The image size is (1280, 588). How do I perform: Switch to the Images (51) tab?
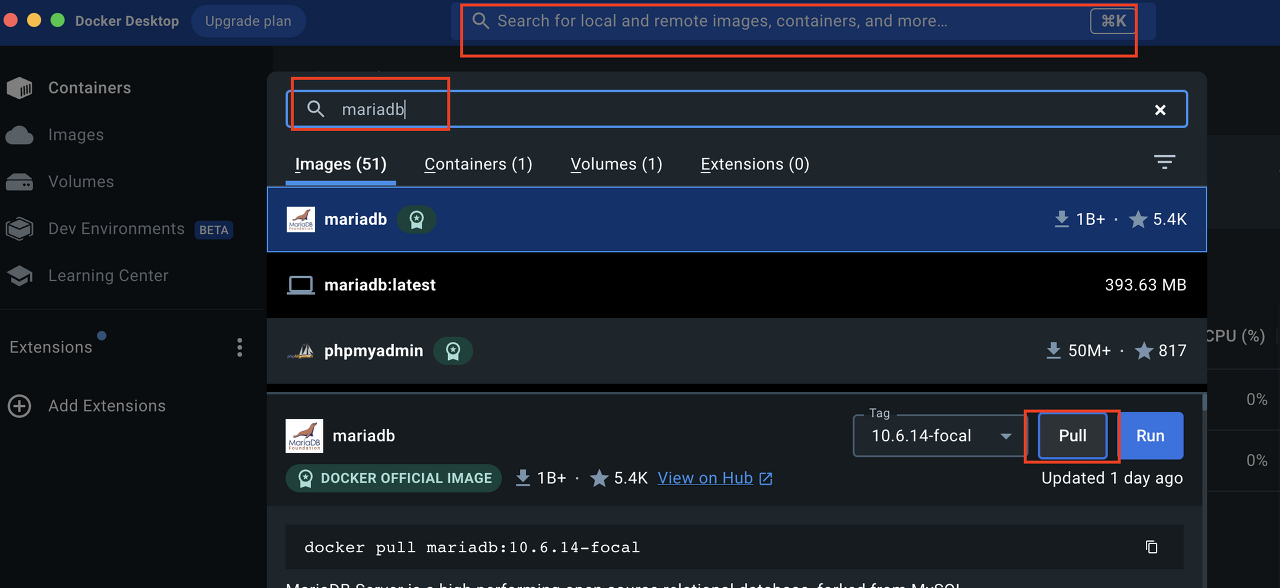tap(341, 164)
